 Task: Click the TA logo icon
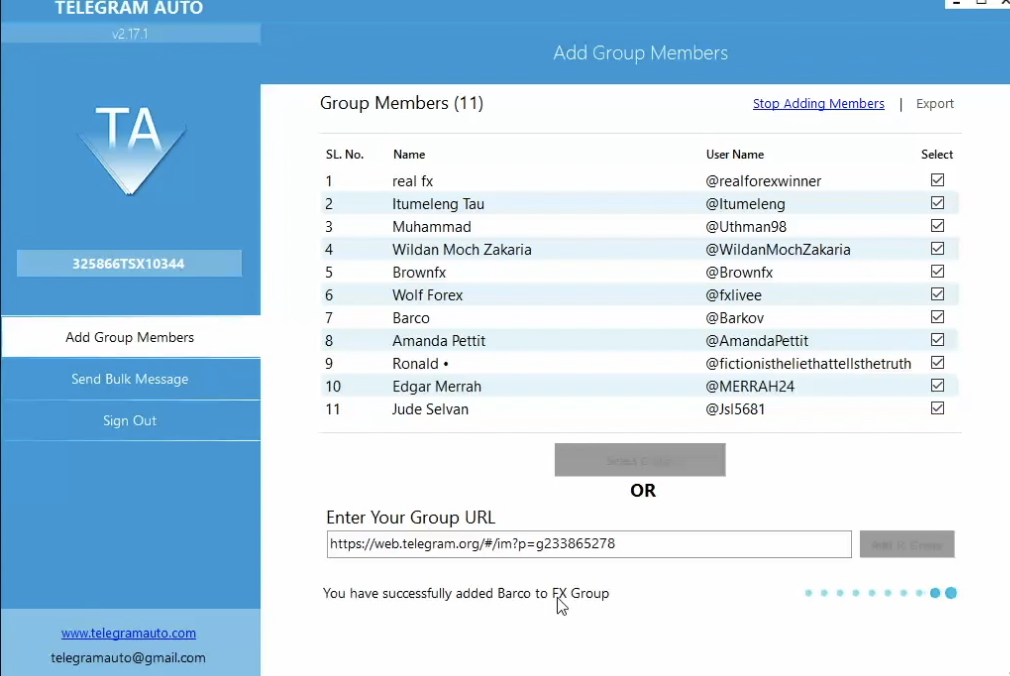[x=131, y=149]
